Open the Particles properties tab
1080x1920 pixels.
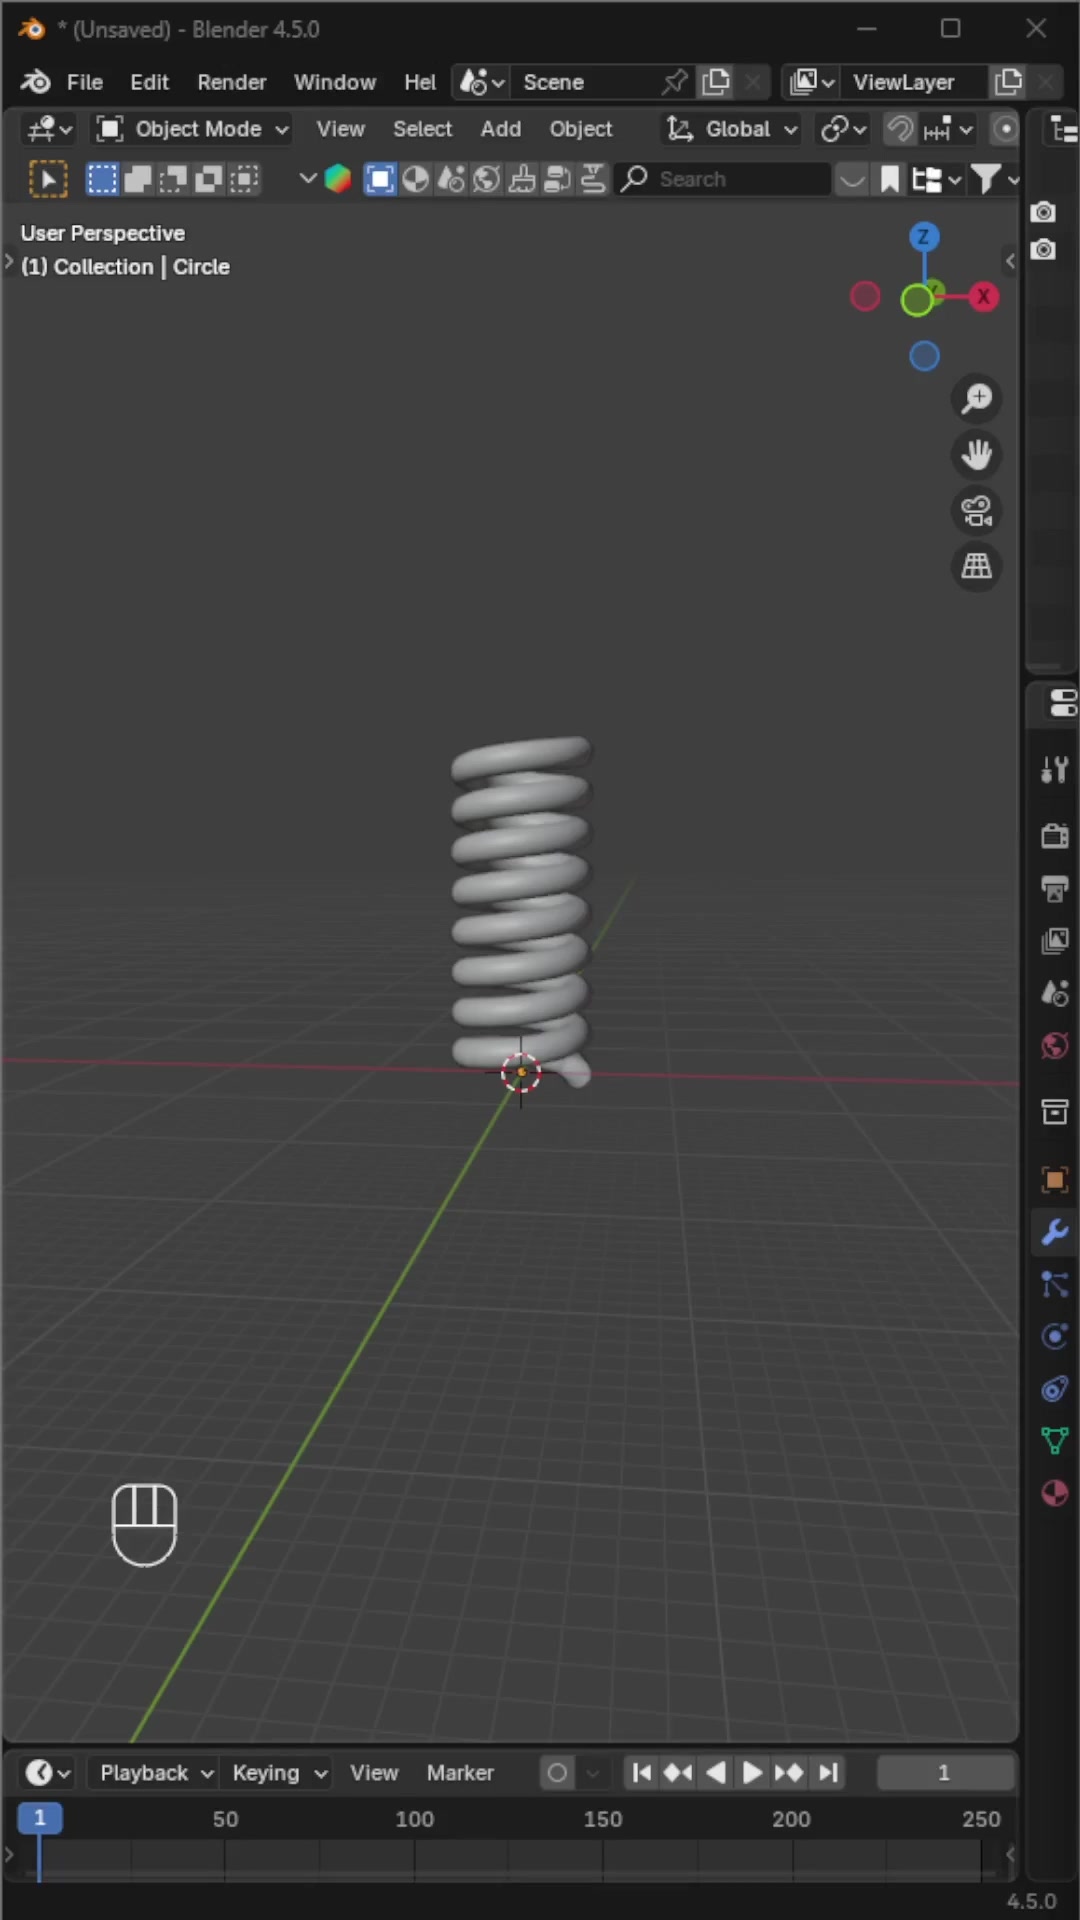tap(1055, 1284)
